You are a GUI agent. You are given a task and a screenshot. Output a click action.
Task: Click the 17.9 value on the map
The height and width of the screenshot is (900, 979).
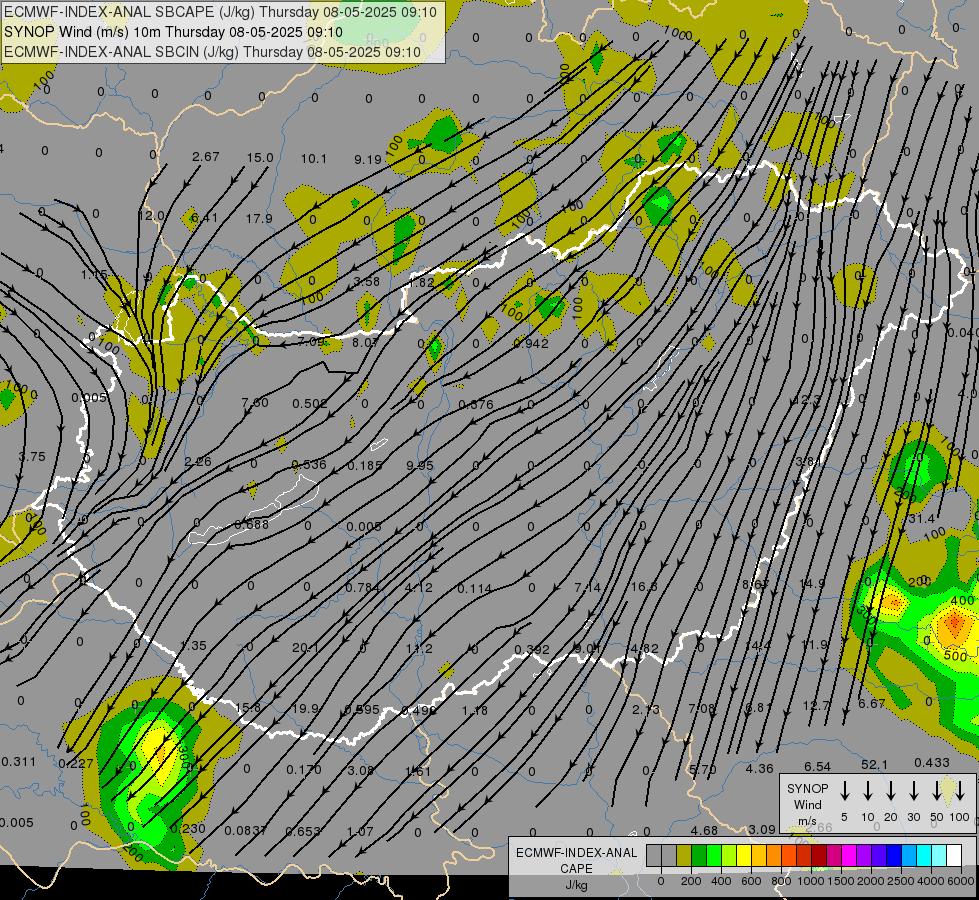point(259,219)
